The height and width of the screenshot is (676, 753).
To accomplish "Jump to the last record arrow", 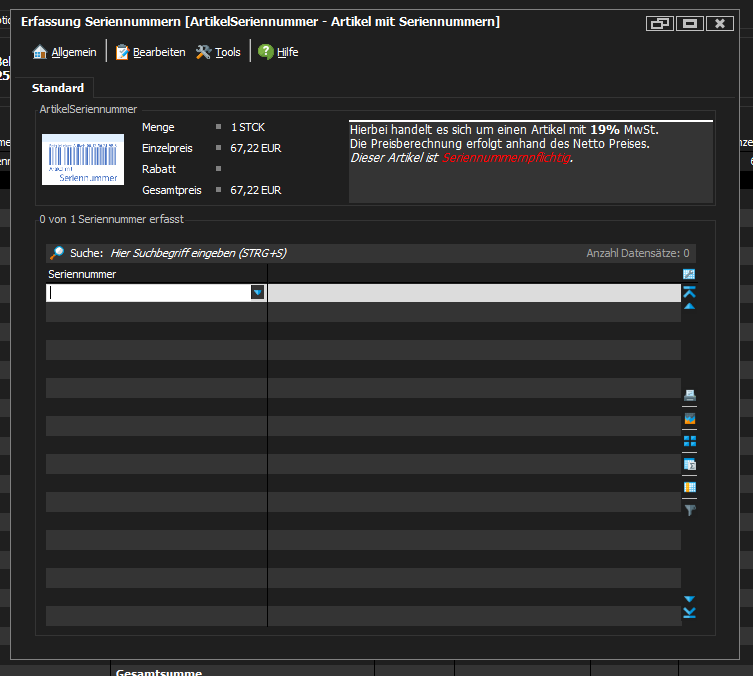I will 689,613.
